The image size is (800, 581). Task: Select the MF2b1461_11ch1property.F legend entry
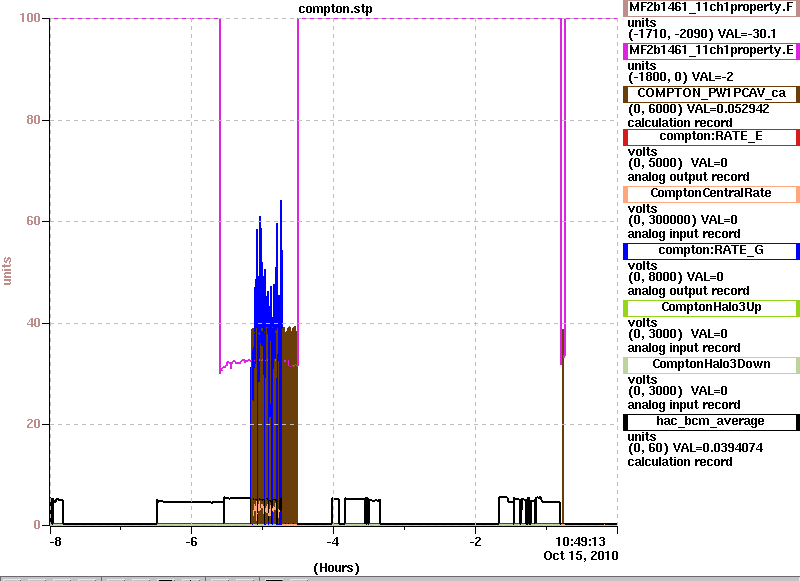(711, 8)
